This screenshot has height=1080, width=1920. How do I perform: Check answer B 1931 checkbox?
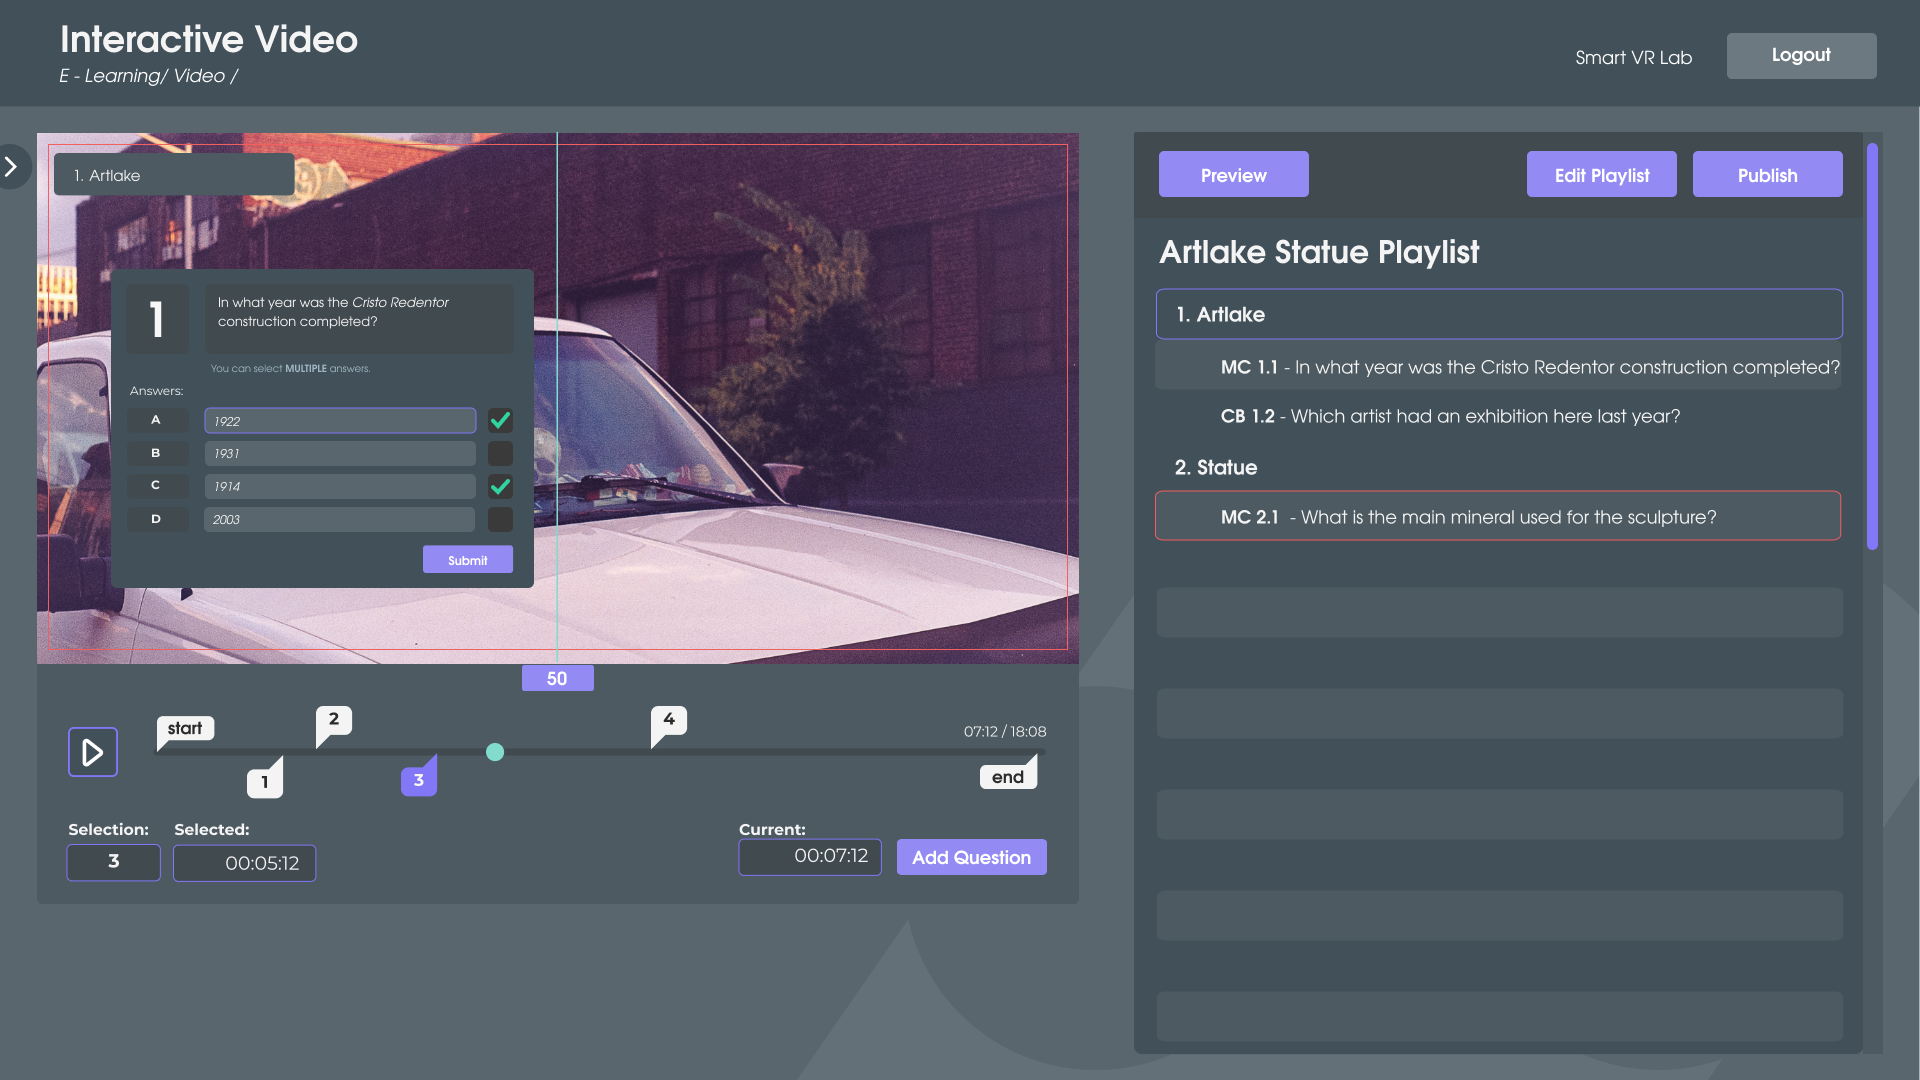point(500,453)
